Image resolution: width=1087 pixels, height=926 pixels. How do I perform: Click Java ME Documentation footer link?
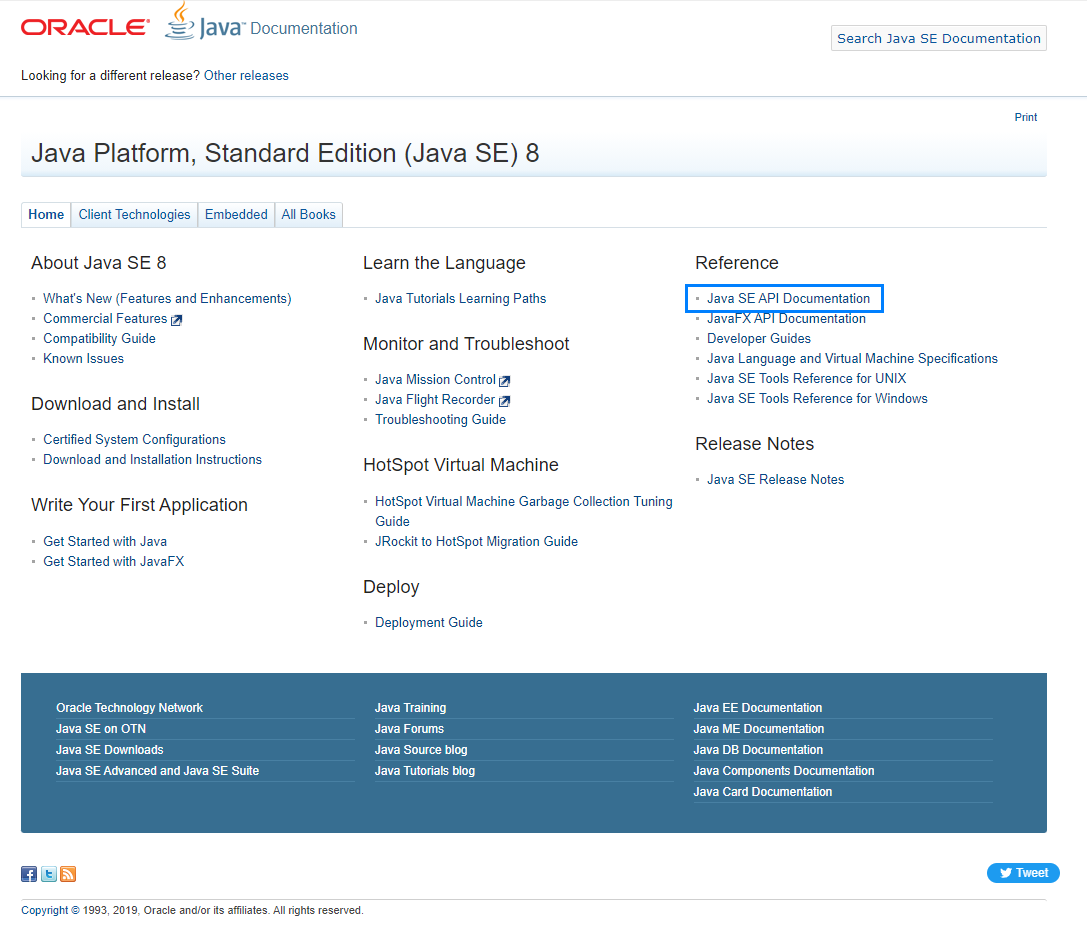tap(759, 729)
